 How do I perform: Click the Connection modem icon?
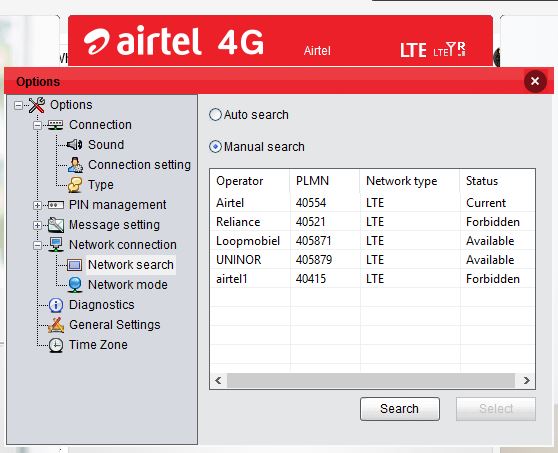pos(56,125)
